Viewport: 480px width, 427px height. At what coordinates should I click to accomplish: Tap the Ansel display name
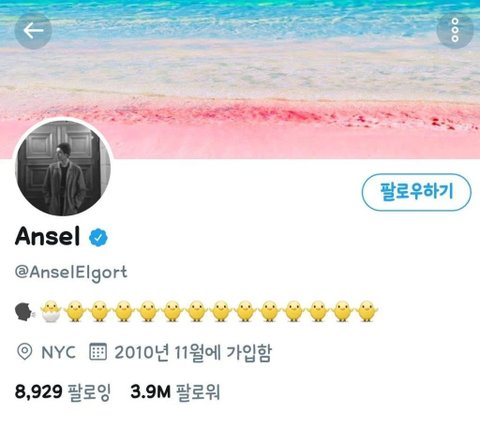coord(48,236)
